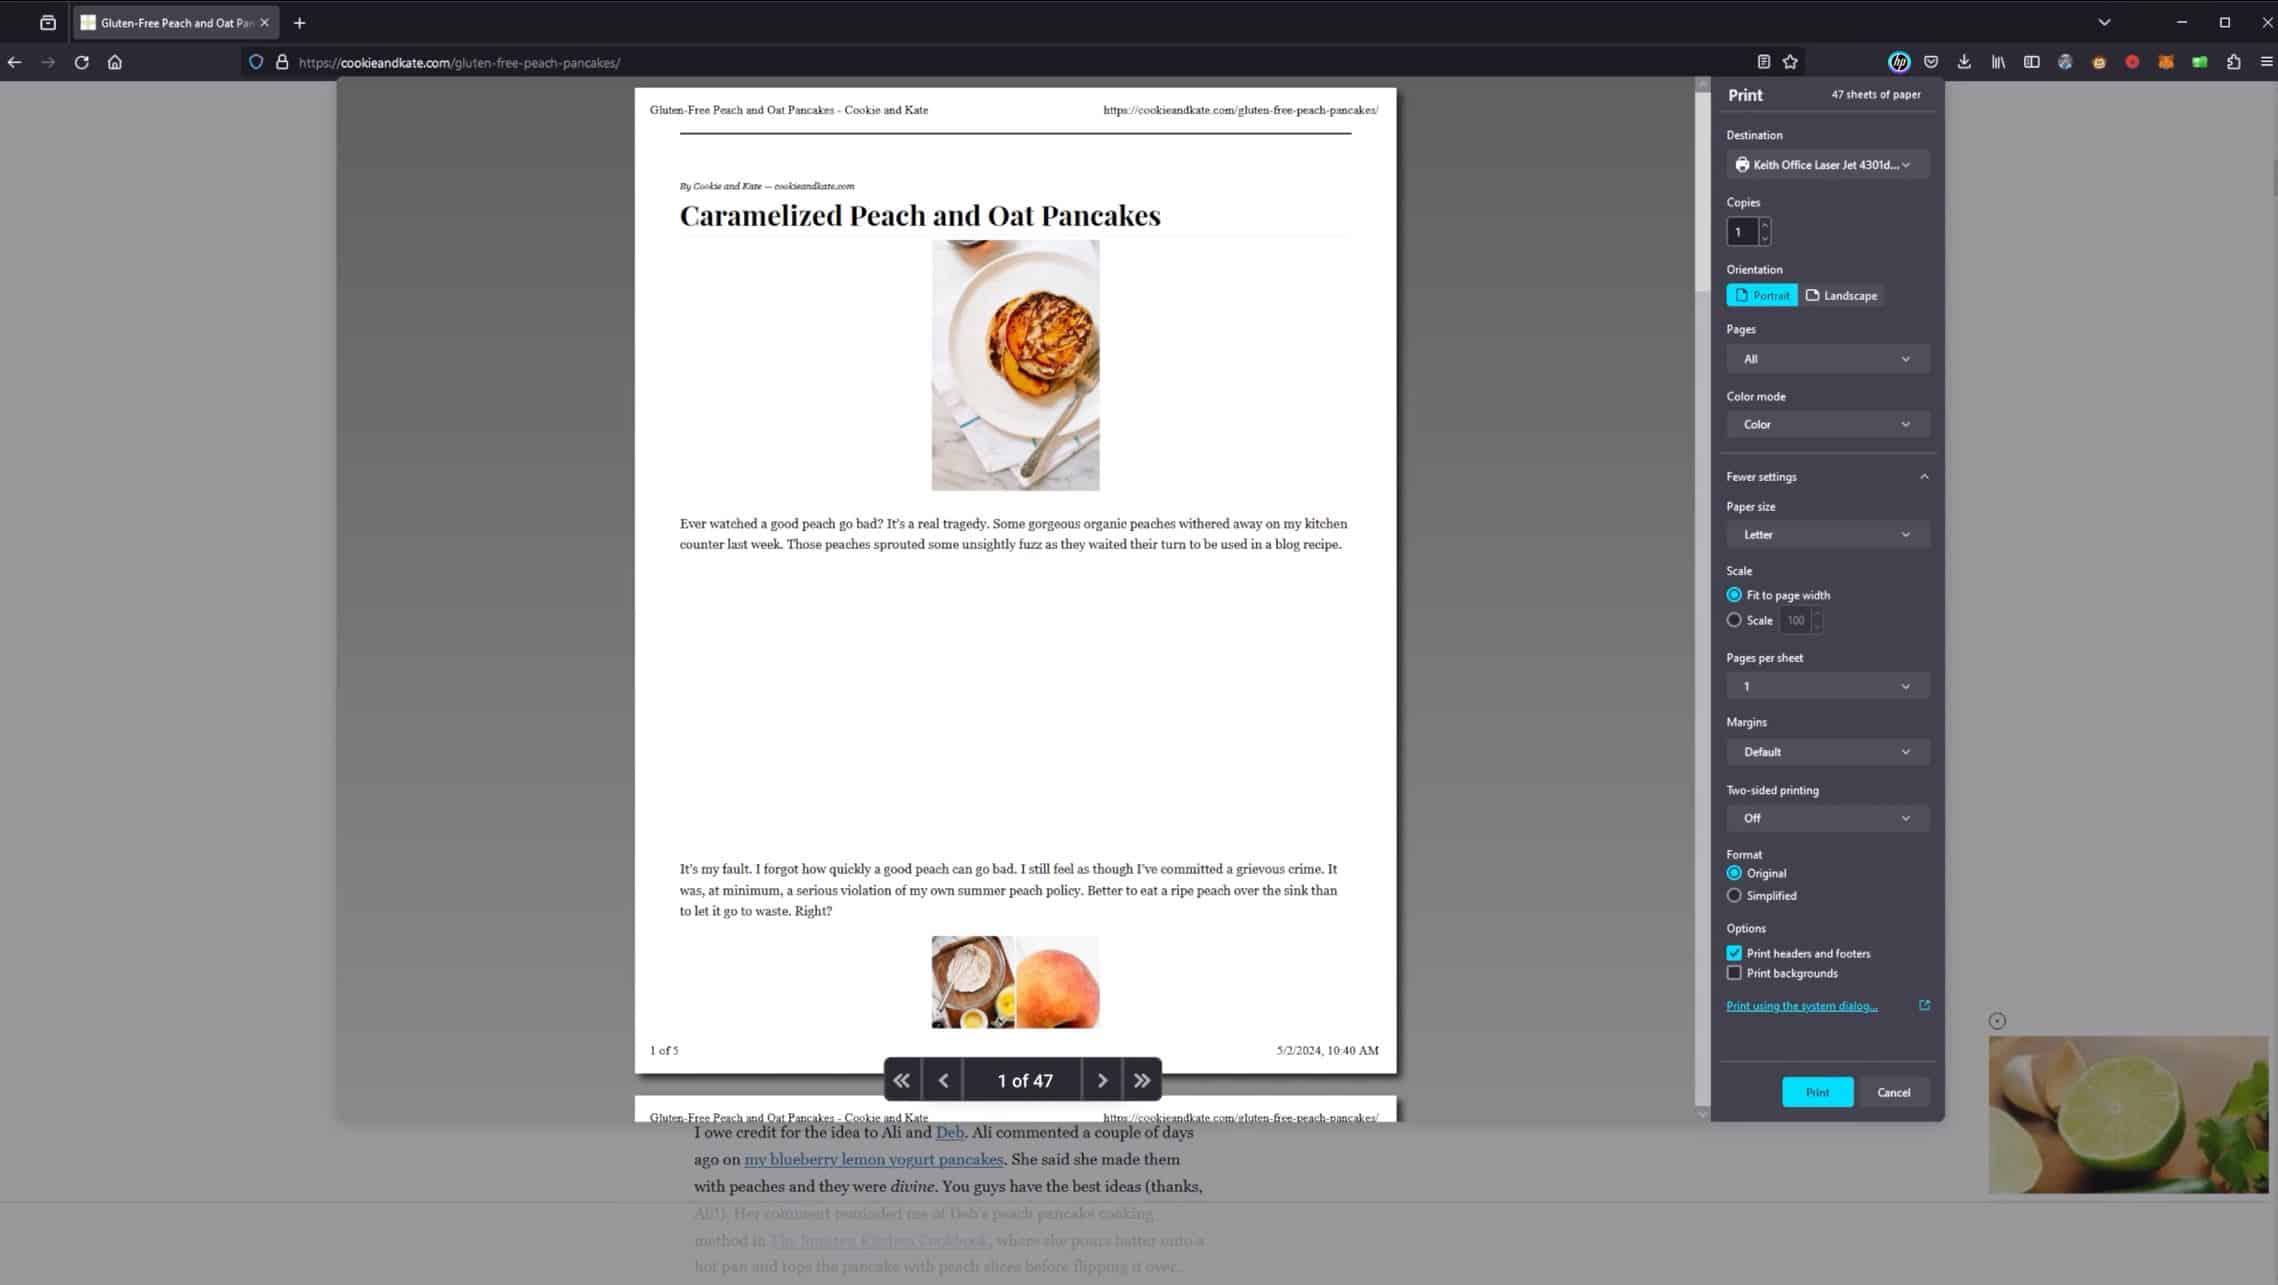The image size is (2278, 1285).
Task: Open Print using the system dialog link
Action: pyautogui.click(x=1801, y=1006)
